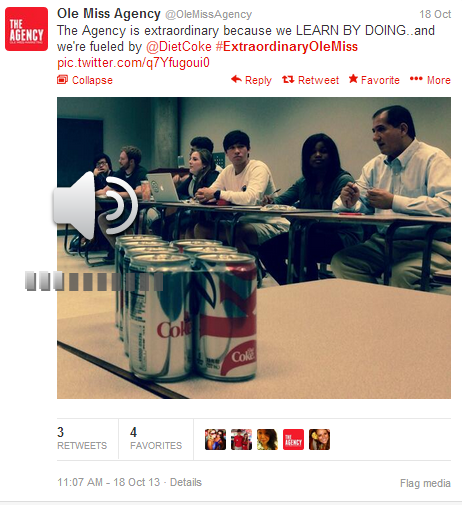Viewport: 462px width, 505px height.
Task: Open Ole Miss Agency profile name
Action: coord(109,14)
